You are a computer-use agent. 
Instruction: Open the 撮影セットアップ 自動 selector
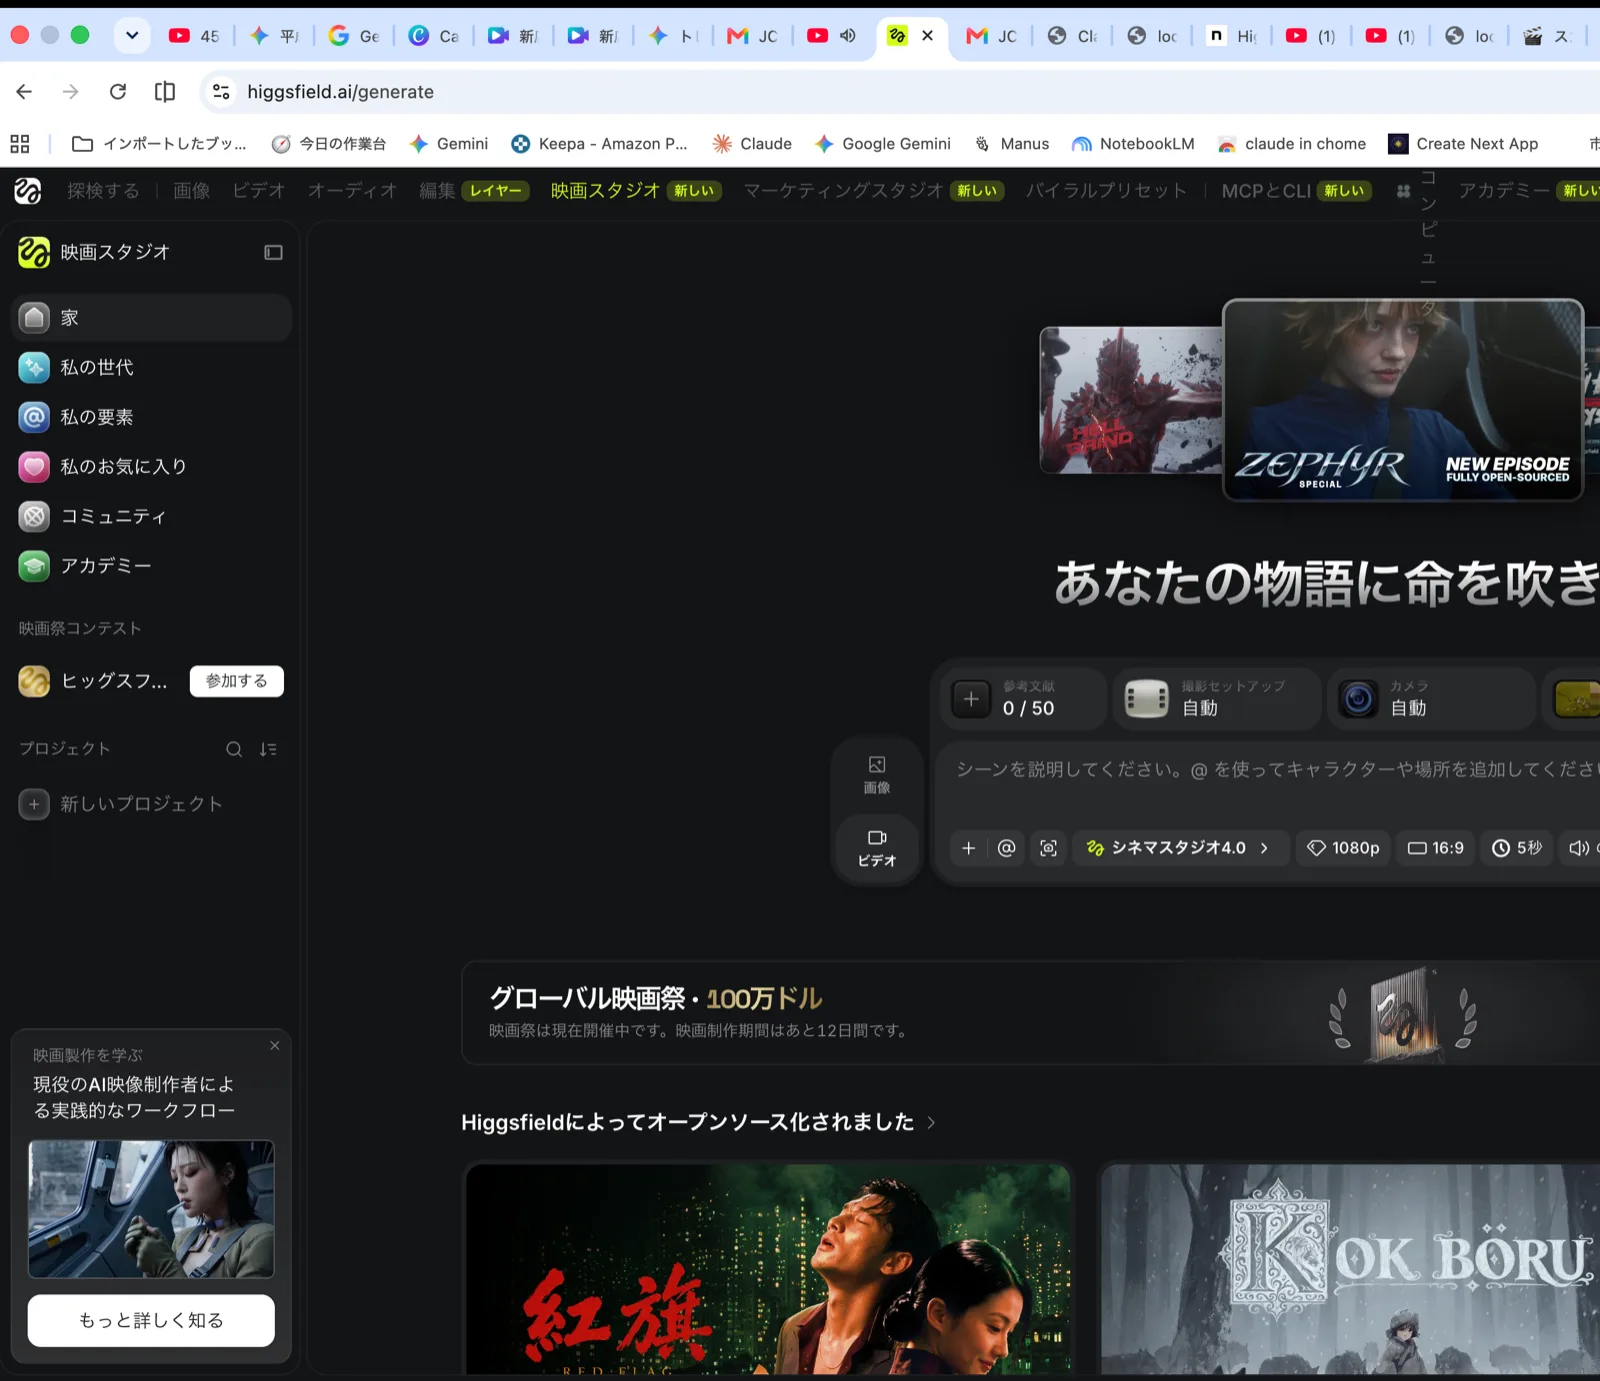1217,699
